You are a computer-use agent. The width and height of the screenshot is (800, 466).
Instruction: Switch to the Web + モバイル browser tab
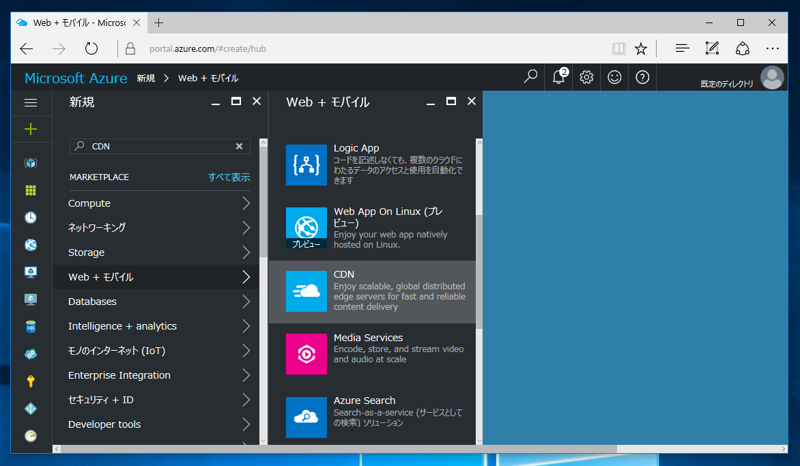[x=79, y=23]
